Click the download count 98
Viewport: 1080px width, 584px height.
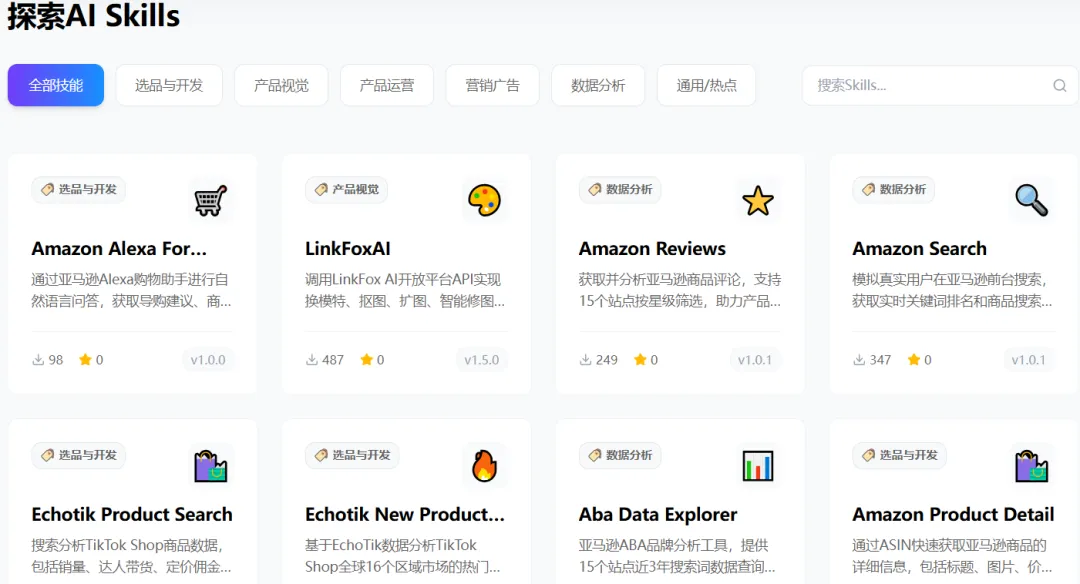(56, 359)
